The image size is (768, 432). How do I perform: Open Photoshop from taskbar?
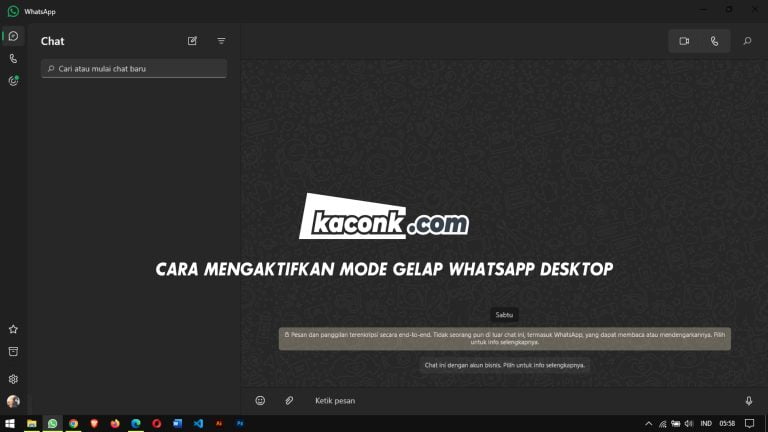click(x=240, y=424)
